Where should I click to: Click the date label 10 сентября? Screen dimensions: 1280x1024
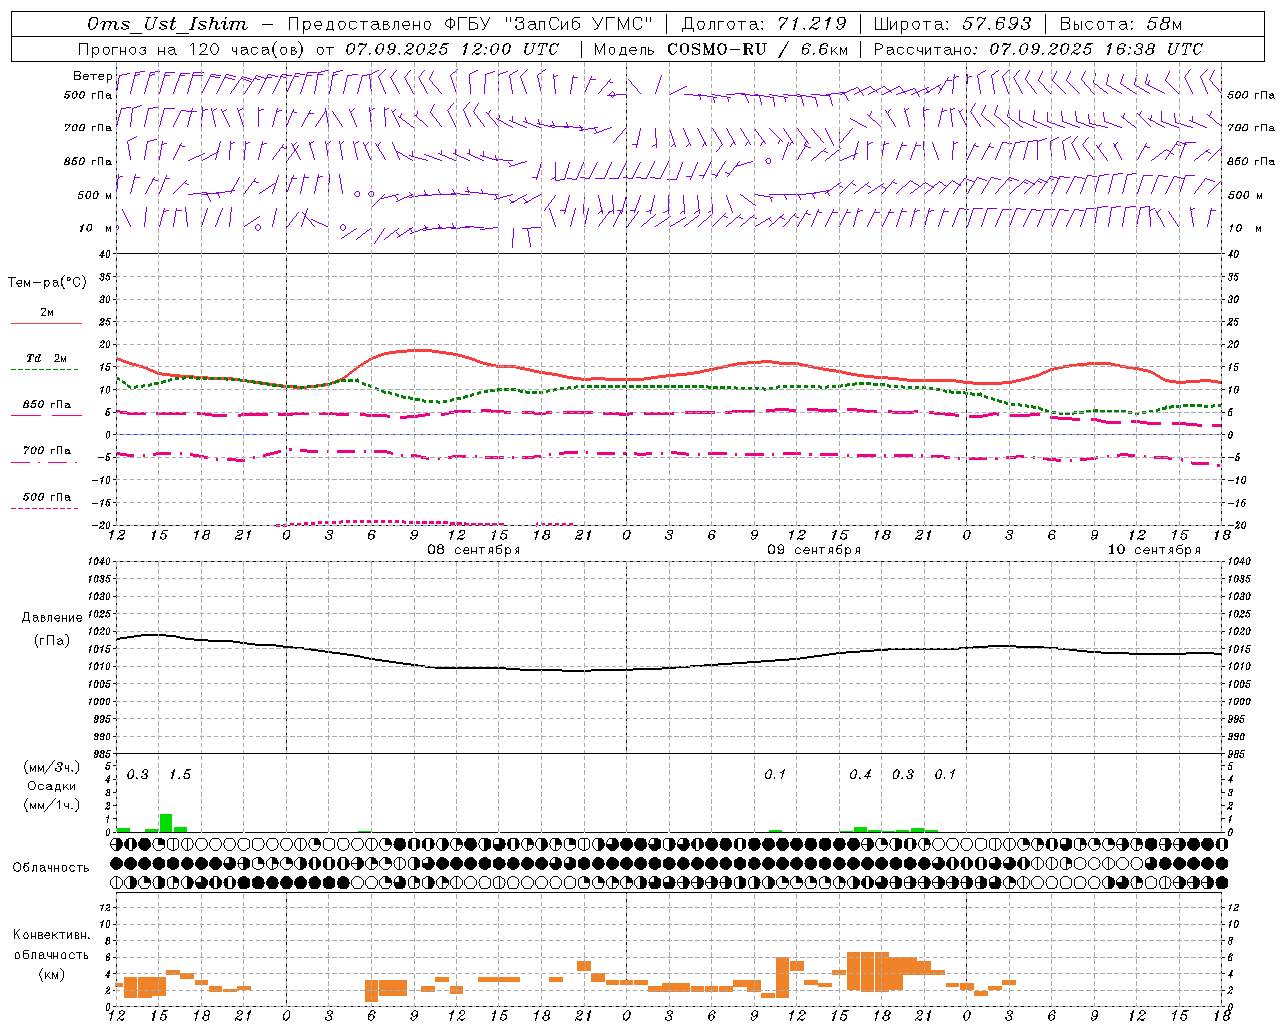pyautogui.click(x=1154, y=550)
